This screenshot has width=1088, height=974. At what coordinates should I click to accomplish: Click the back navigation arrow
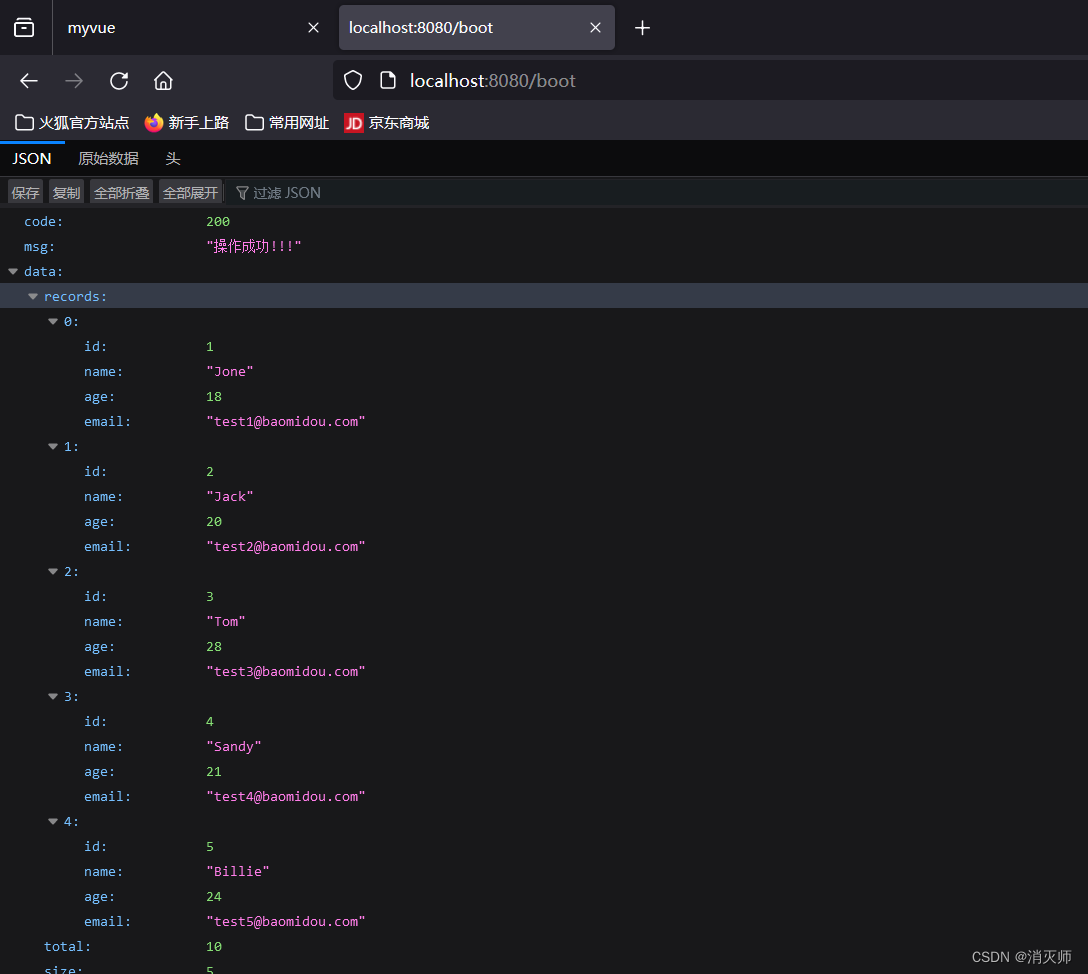(x=28, y=80)
